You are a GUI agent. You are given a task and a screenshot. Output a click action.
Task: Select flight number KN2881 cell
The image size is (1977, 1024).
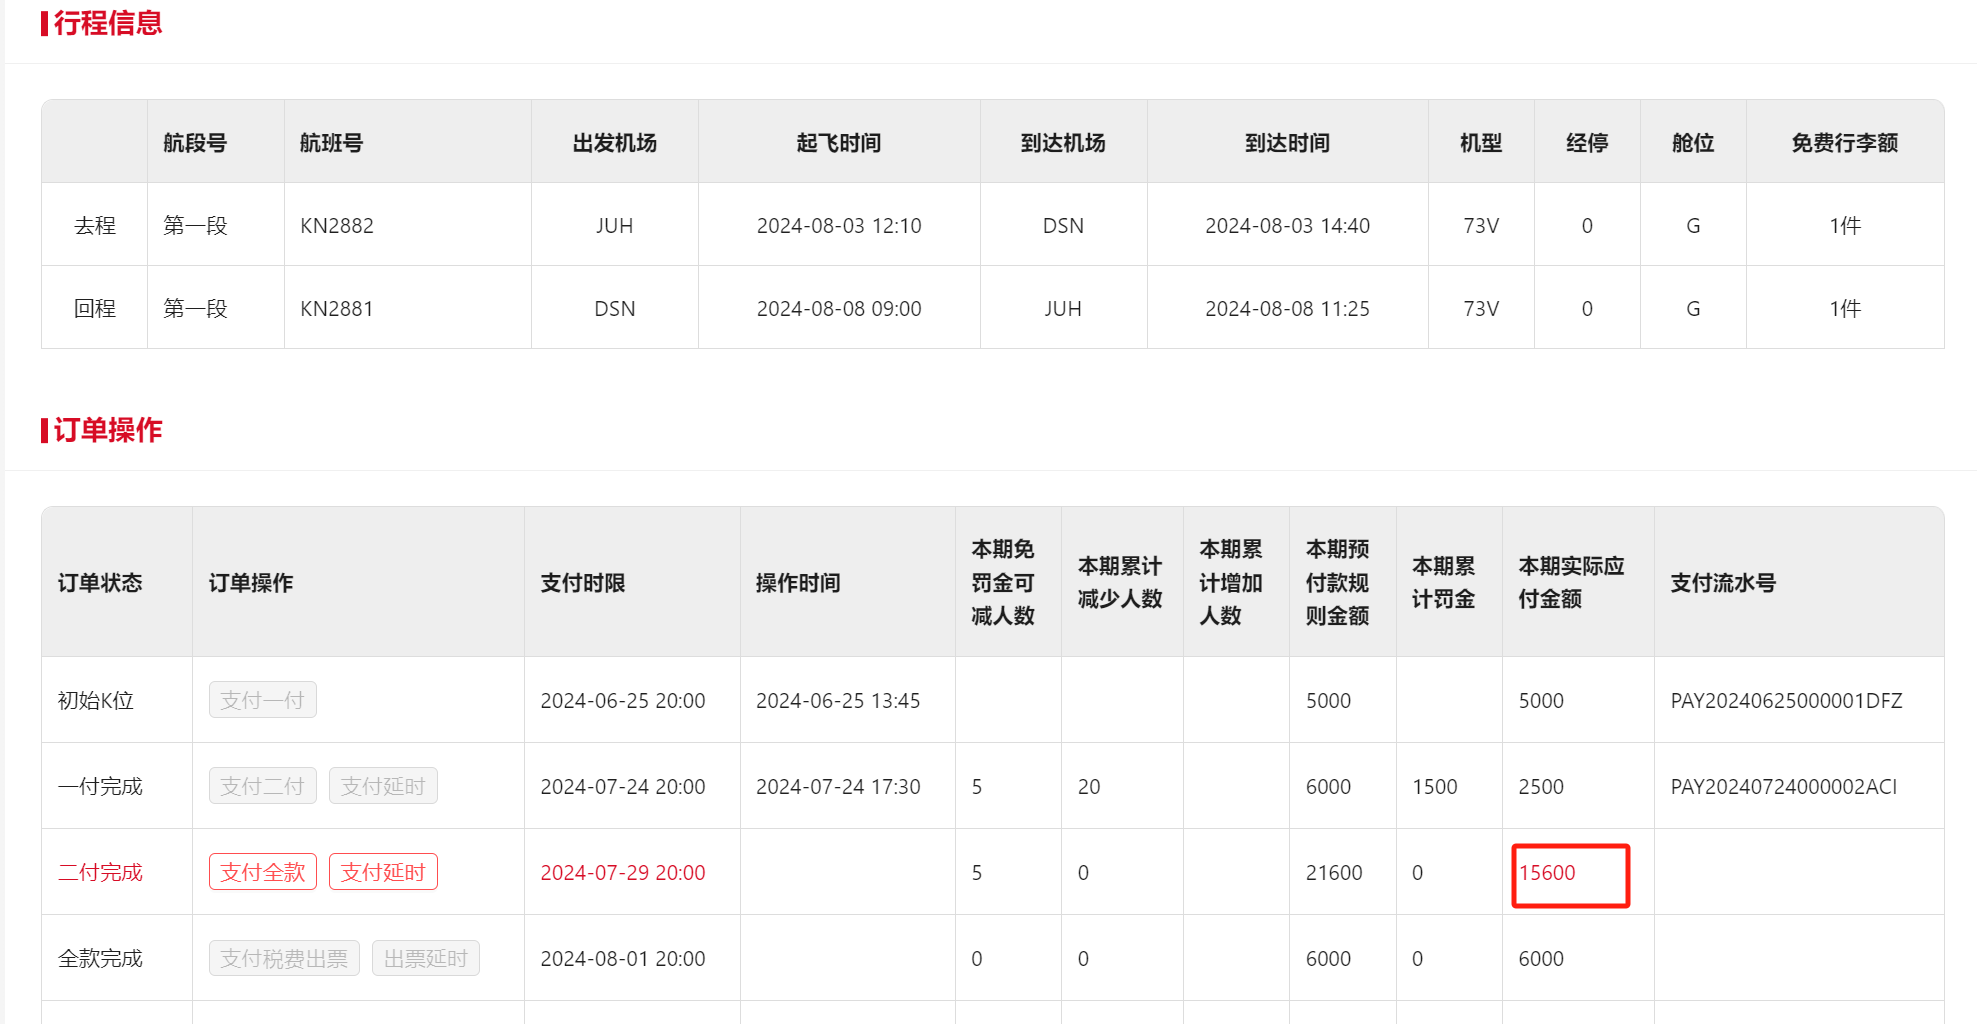(x=337, y=309)
